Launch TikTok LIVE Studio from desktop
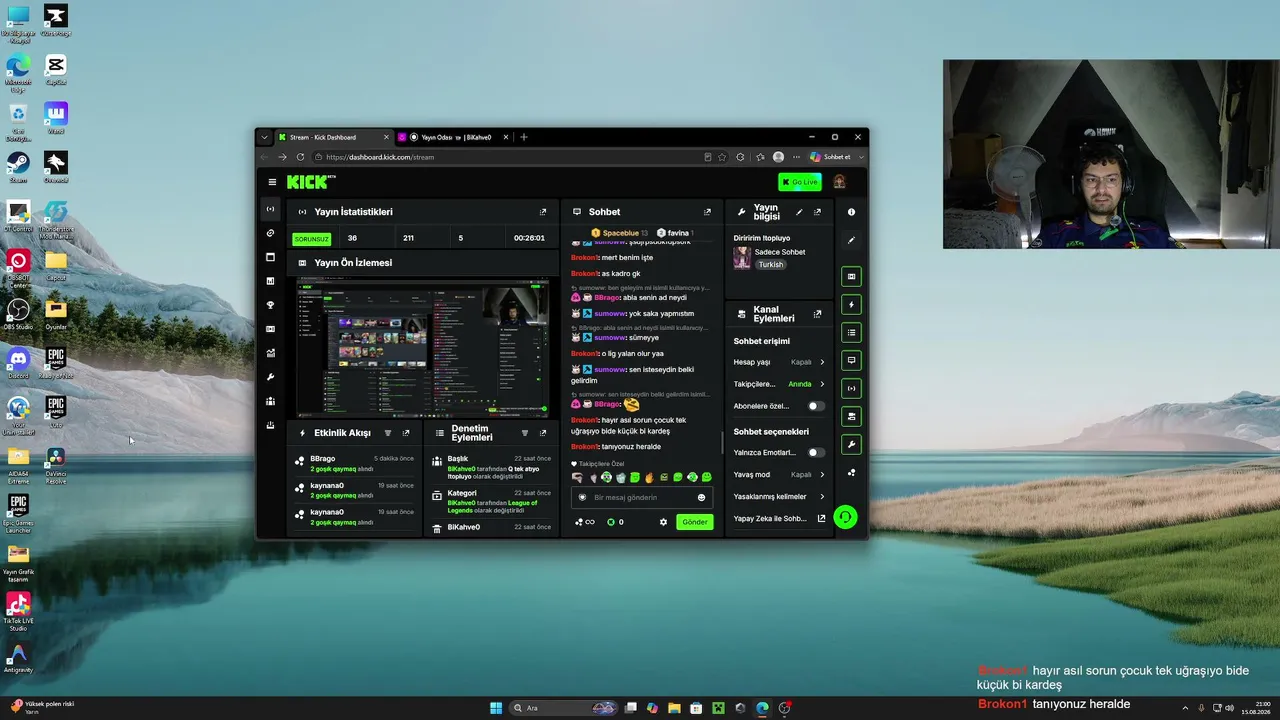1280x720 pixels. (18, 612)
